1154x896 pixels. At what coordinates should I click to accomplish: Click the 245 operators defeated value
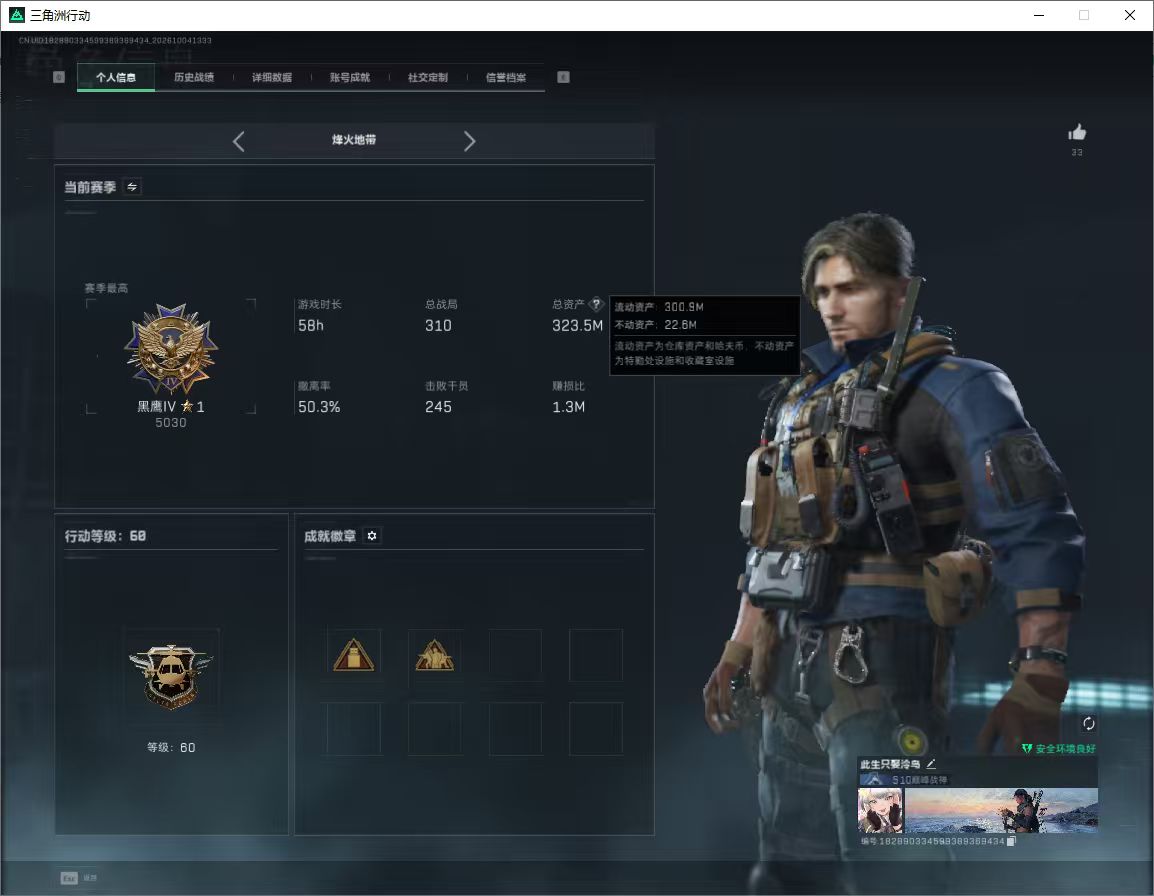pos(438,407)
